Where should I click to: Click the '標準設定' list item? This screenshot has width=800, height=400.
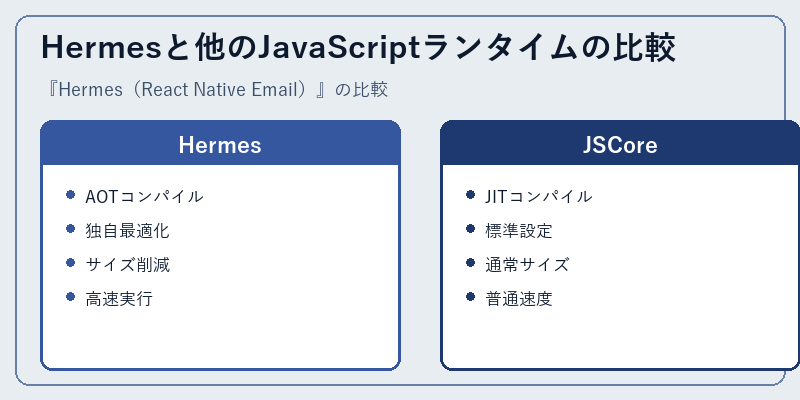[510, 231]
